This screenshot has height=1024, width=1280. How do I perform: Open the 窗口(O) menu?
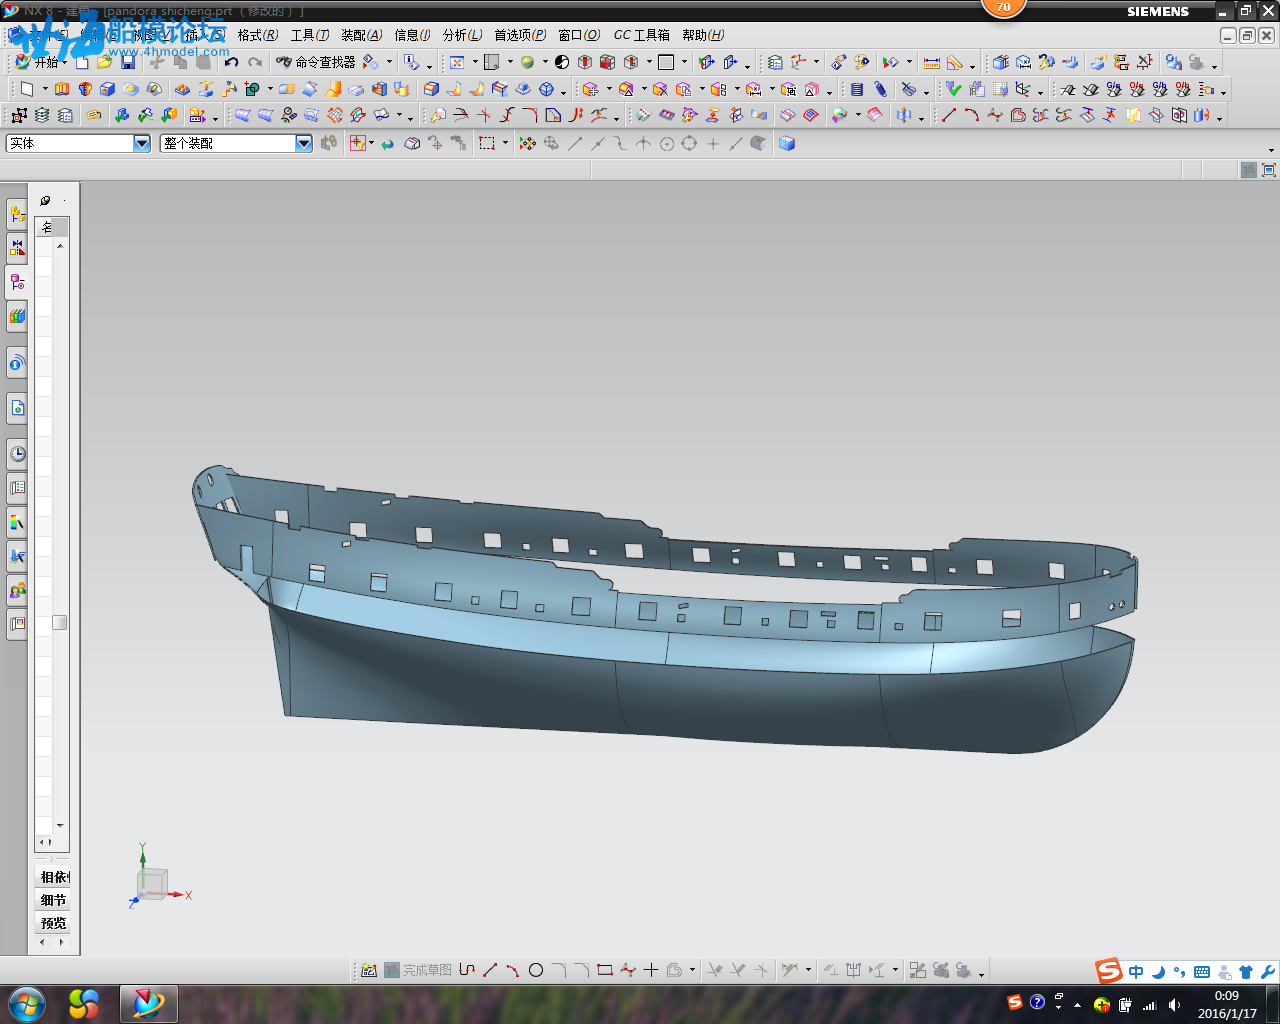coord(579,35)
